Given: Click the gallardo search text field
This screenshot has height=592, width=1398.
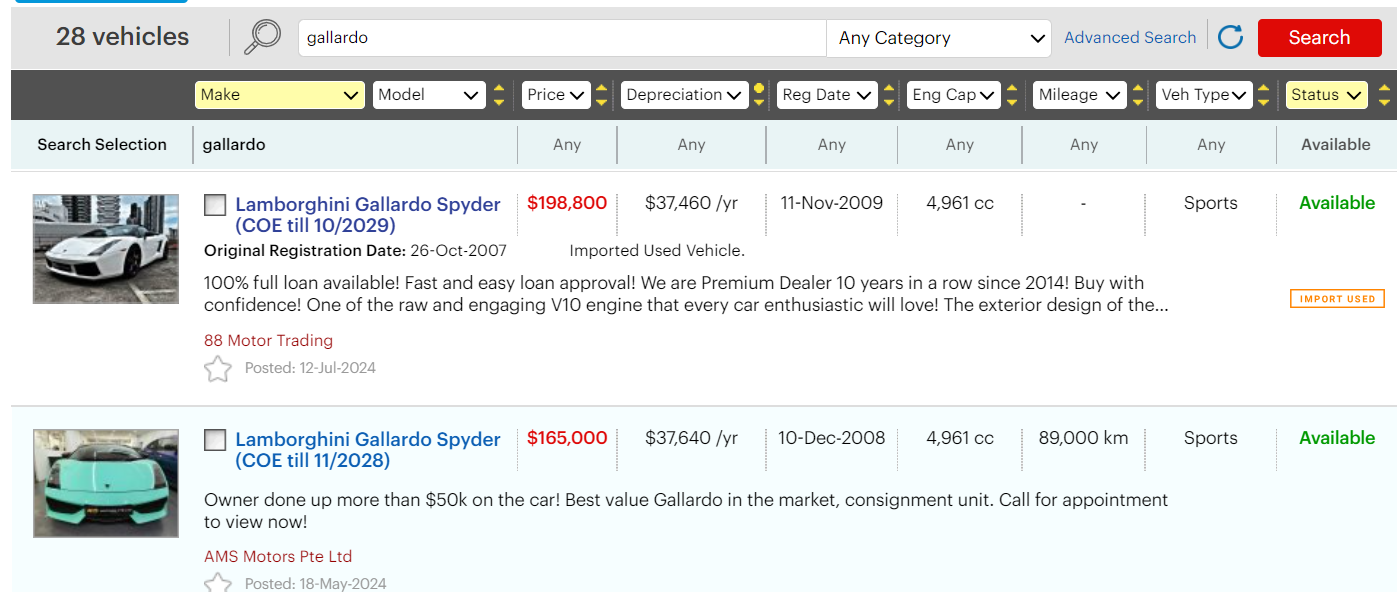Looking at the screenshot, I should pyautogui.click(x=562, y=38).
